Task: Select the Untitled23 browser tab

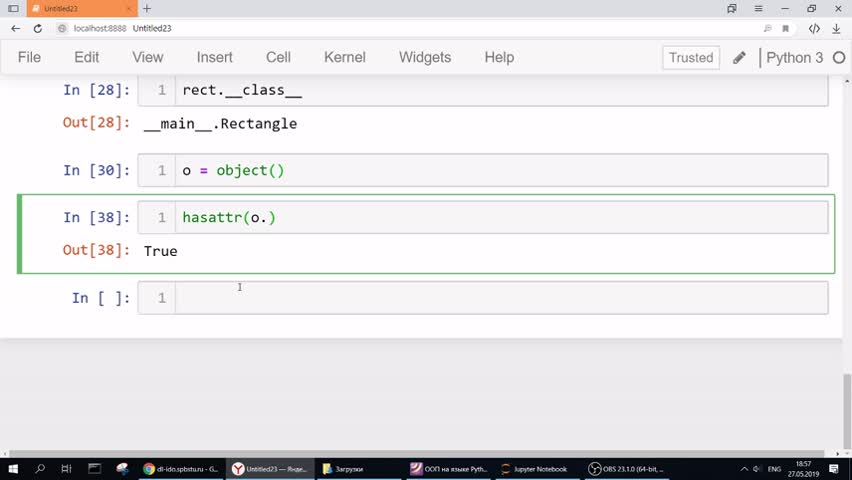Action: (x=82, y=9)
